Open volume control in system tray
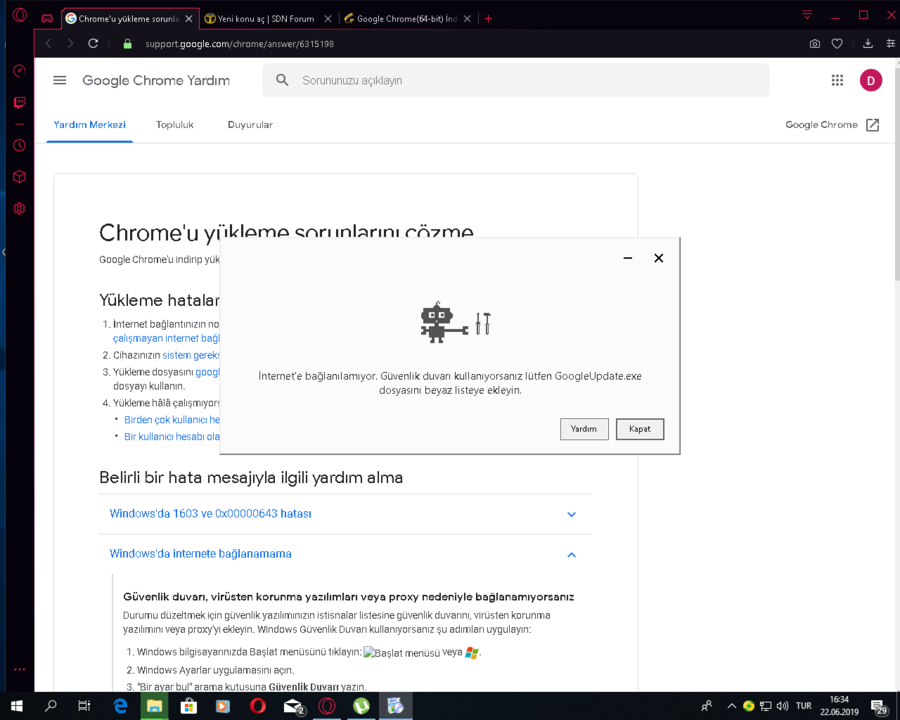 pyautogui.click(x=782, y=706)
